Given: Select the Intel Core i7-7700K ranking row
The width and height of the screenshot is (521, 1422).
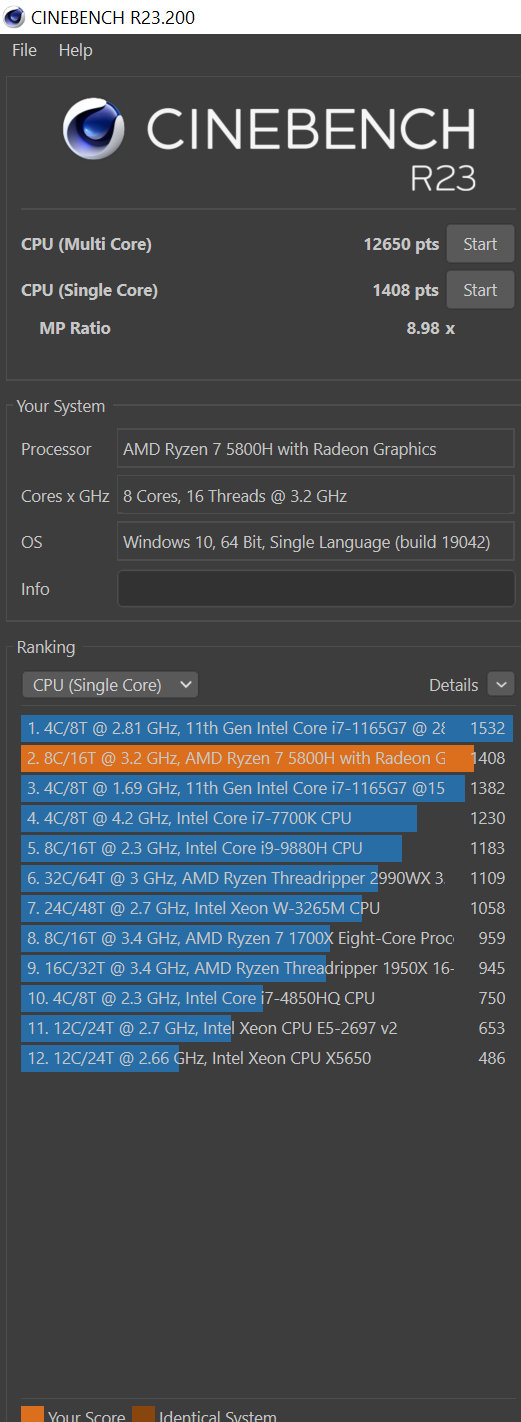Looking at the screenshot, I should [x=267, y=818].
